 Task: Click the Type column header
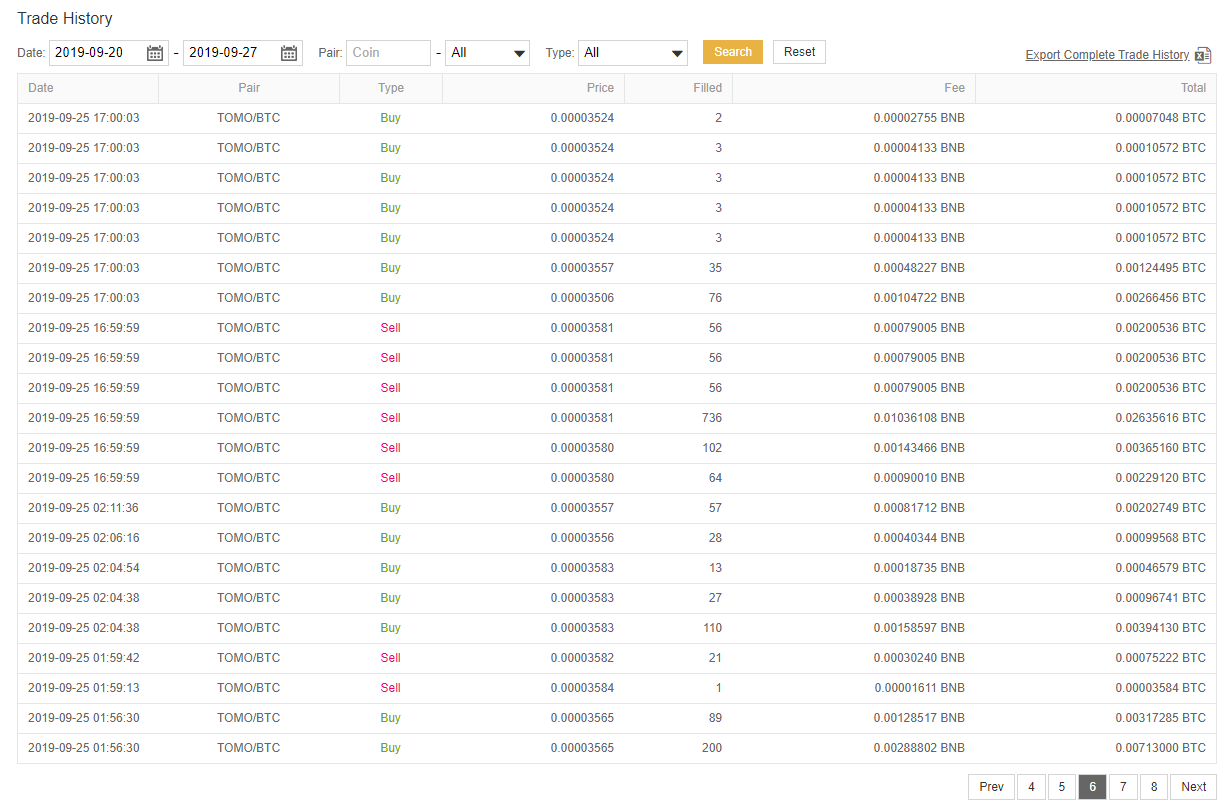391,88
